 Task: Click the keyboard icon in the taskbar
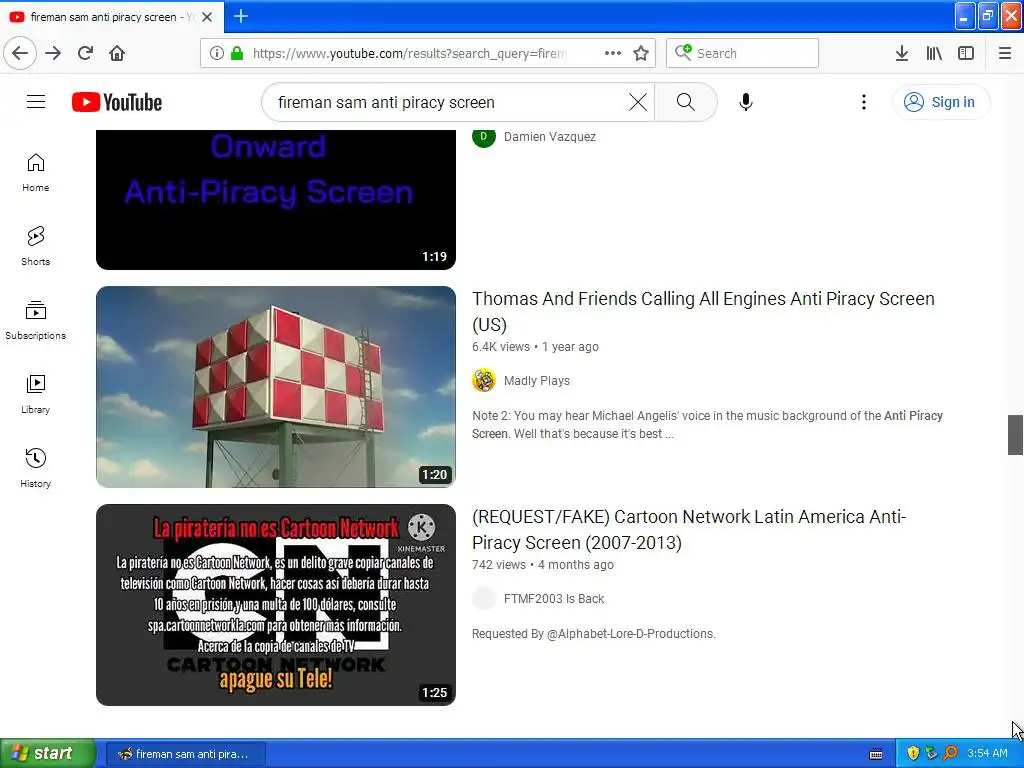point(876,754)
